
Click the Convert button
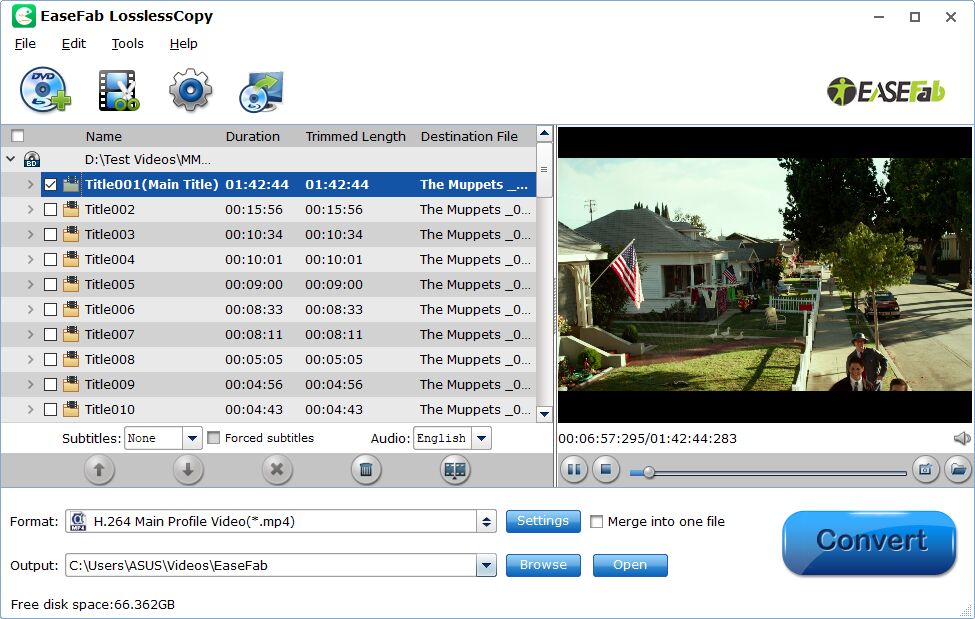[x=869, y=542]
